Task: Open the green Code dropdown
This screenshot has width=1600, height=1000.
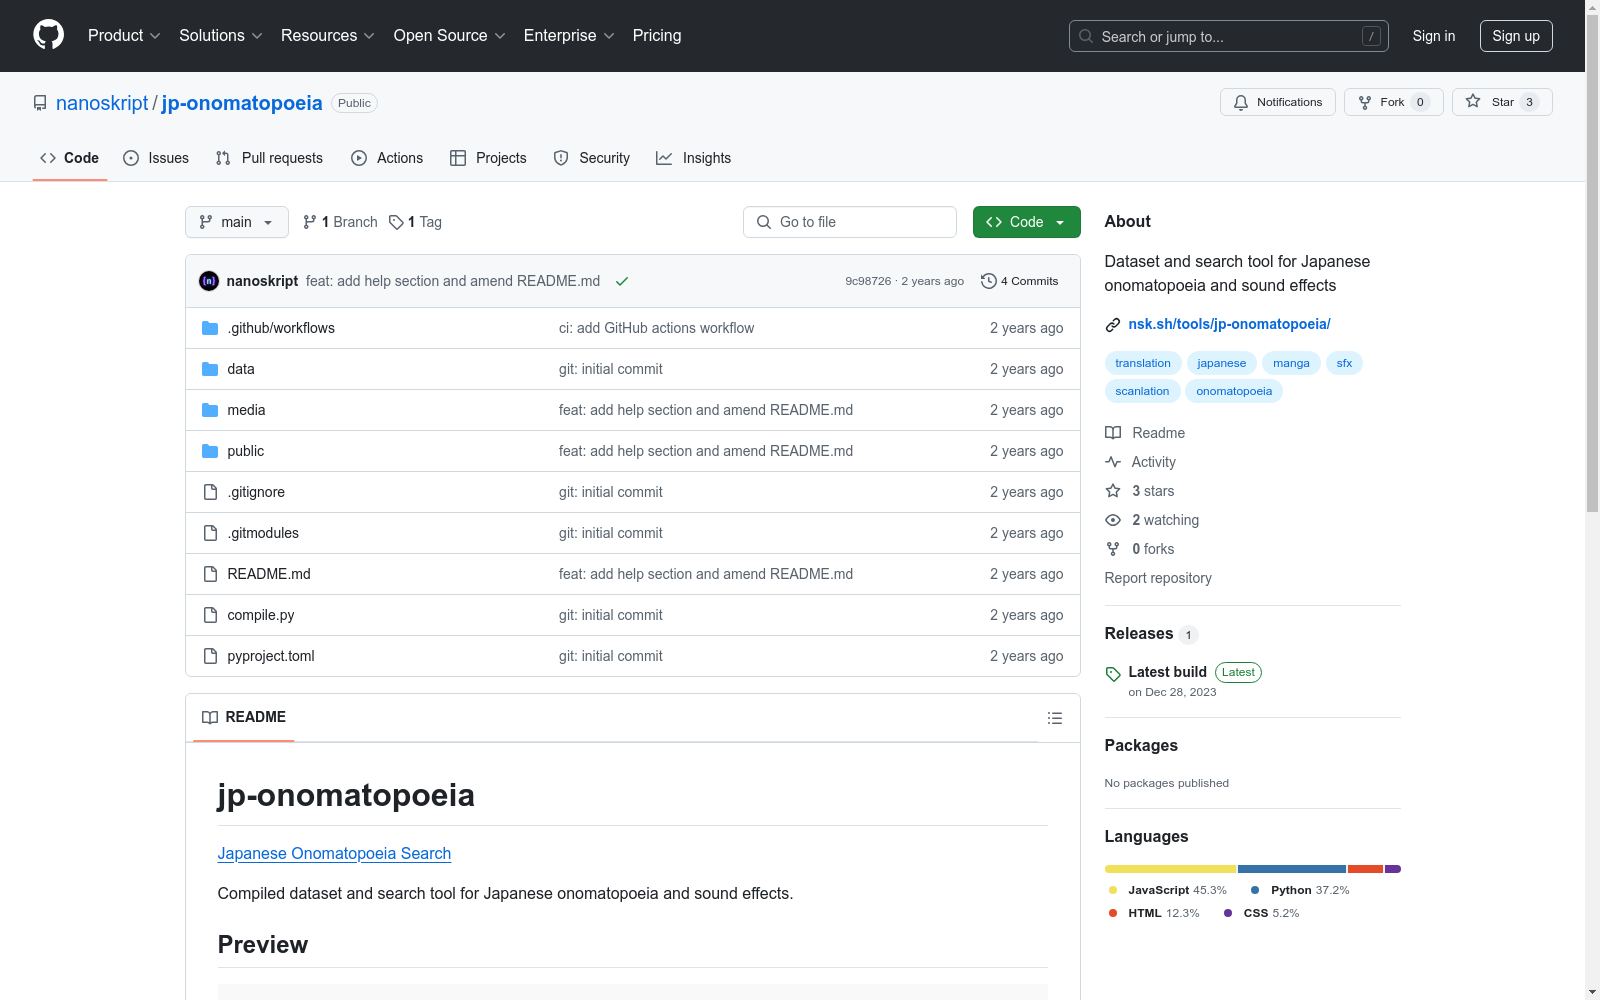Action: click(1026, 222)
